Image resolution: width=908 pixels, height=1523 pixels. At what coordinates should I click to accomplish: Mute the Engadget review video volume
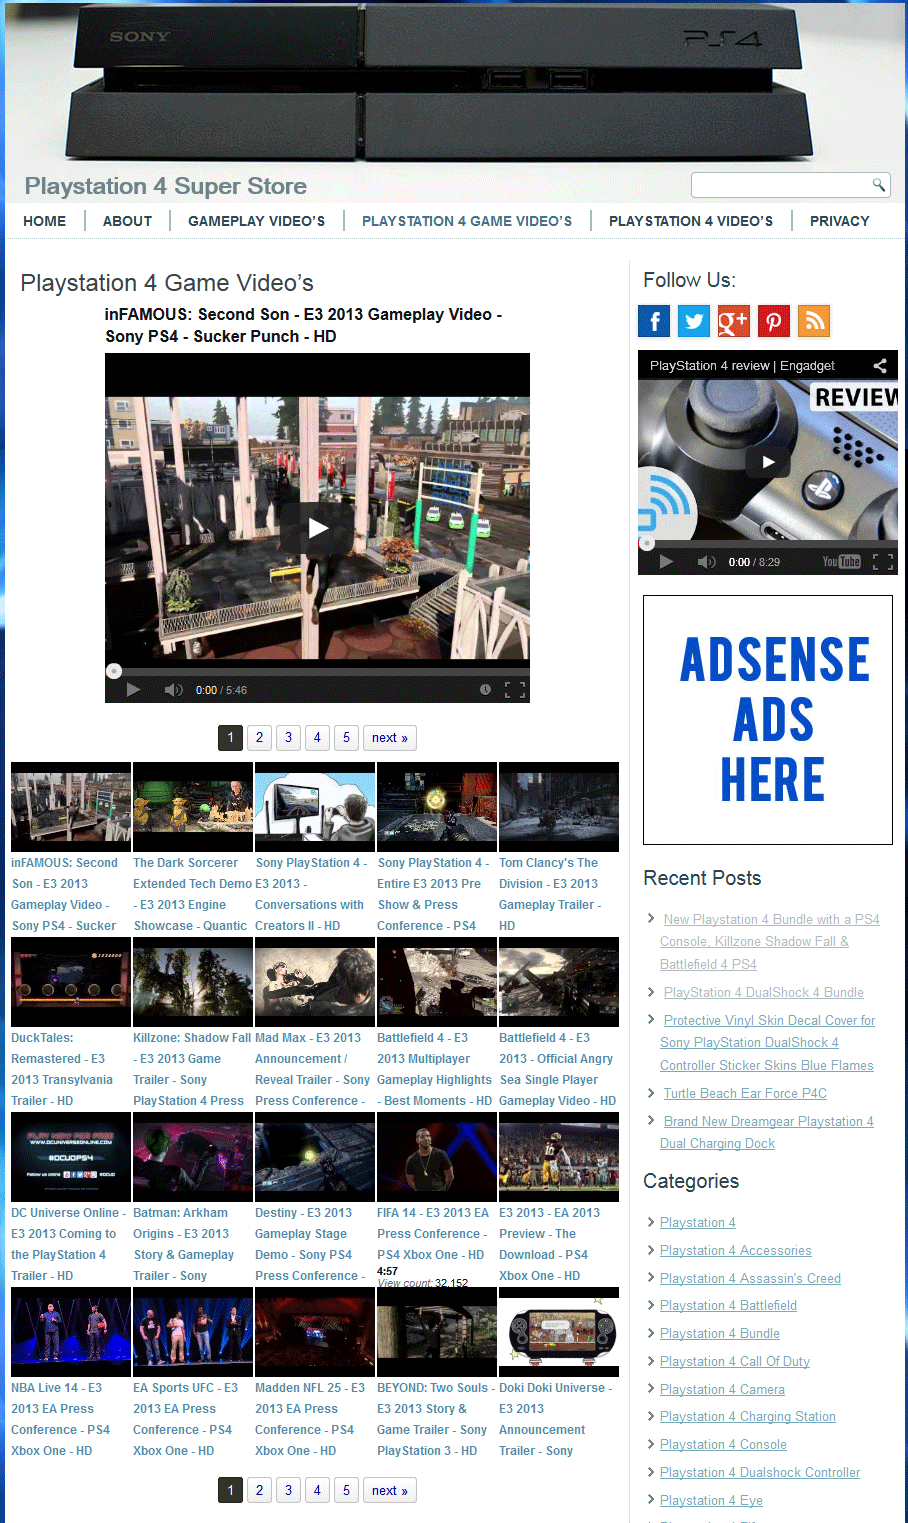706,562
